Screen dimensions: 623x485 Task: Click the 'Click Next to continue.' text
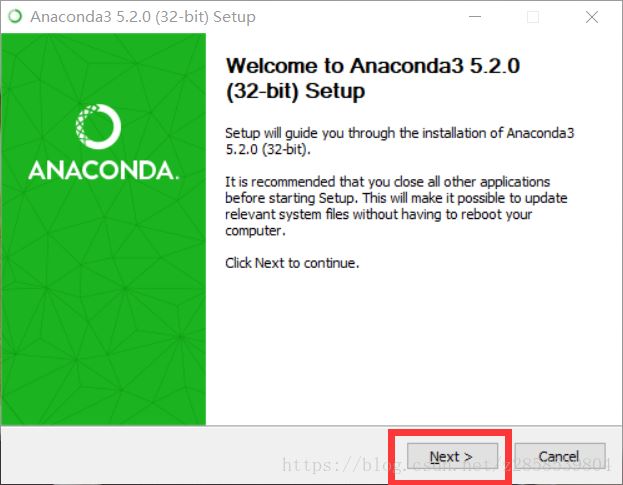click(x=291, y=263)
